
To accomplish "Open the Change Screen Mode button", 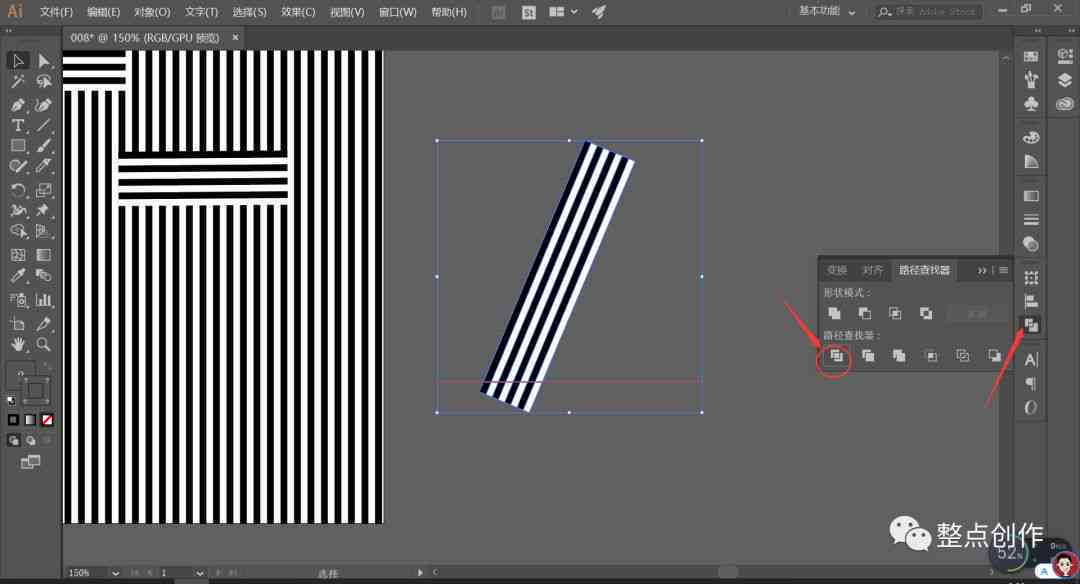I will coord(30,462).
